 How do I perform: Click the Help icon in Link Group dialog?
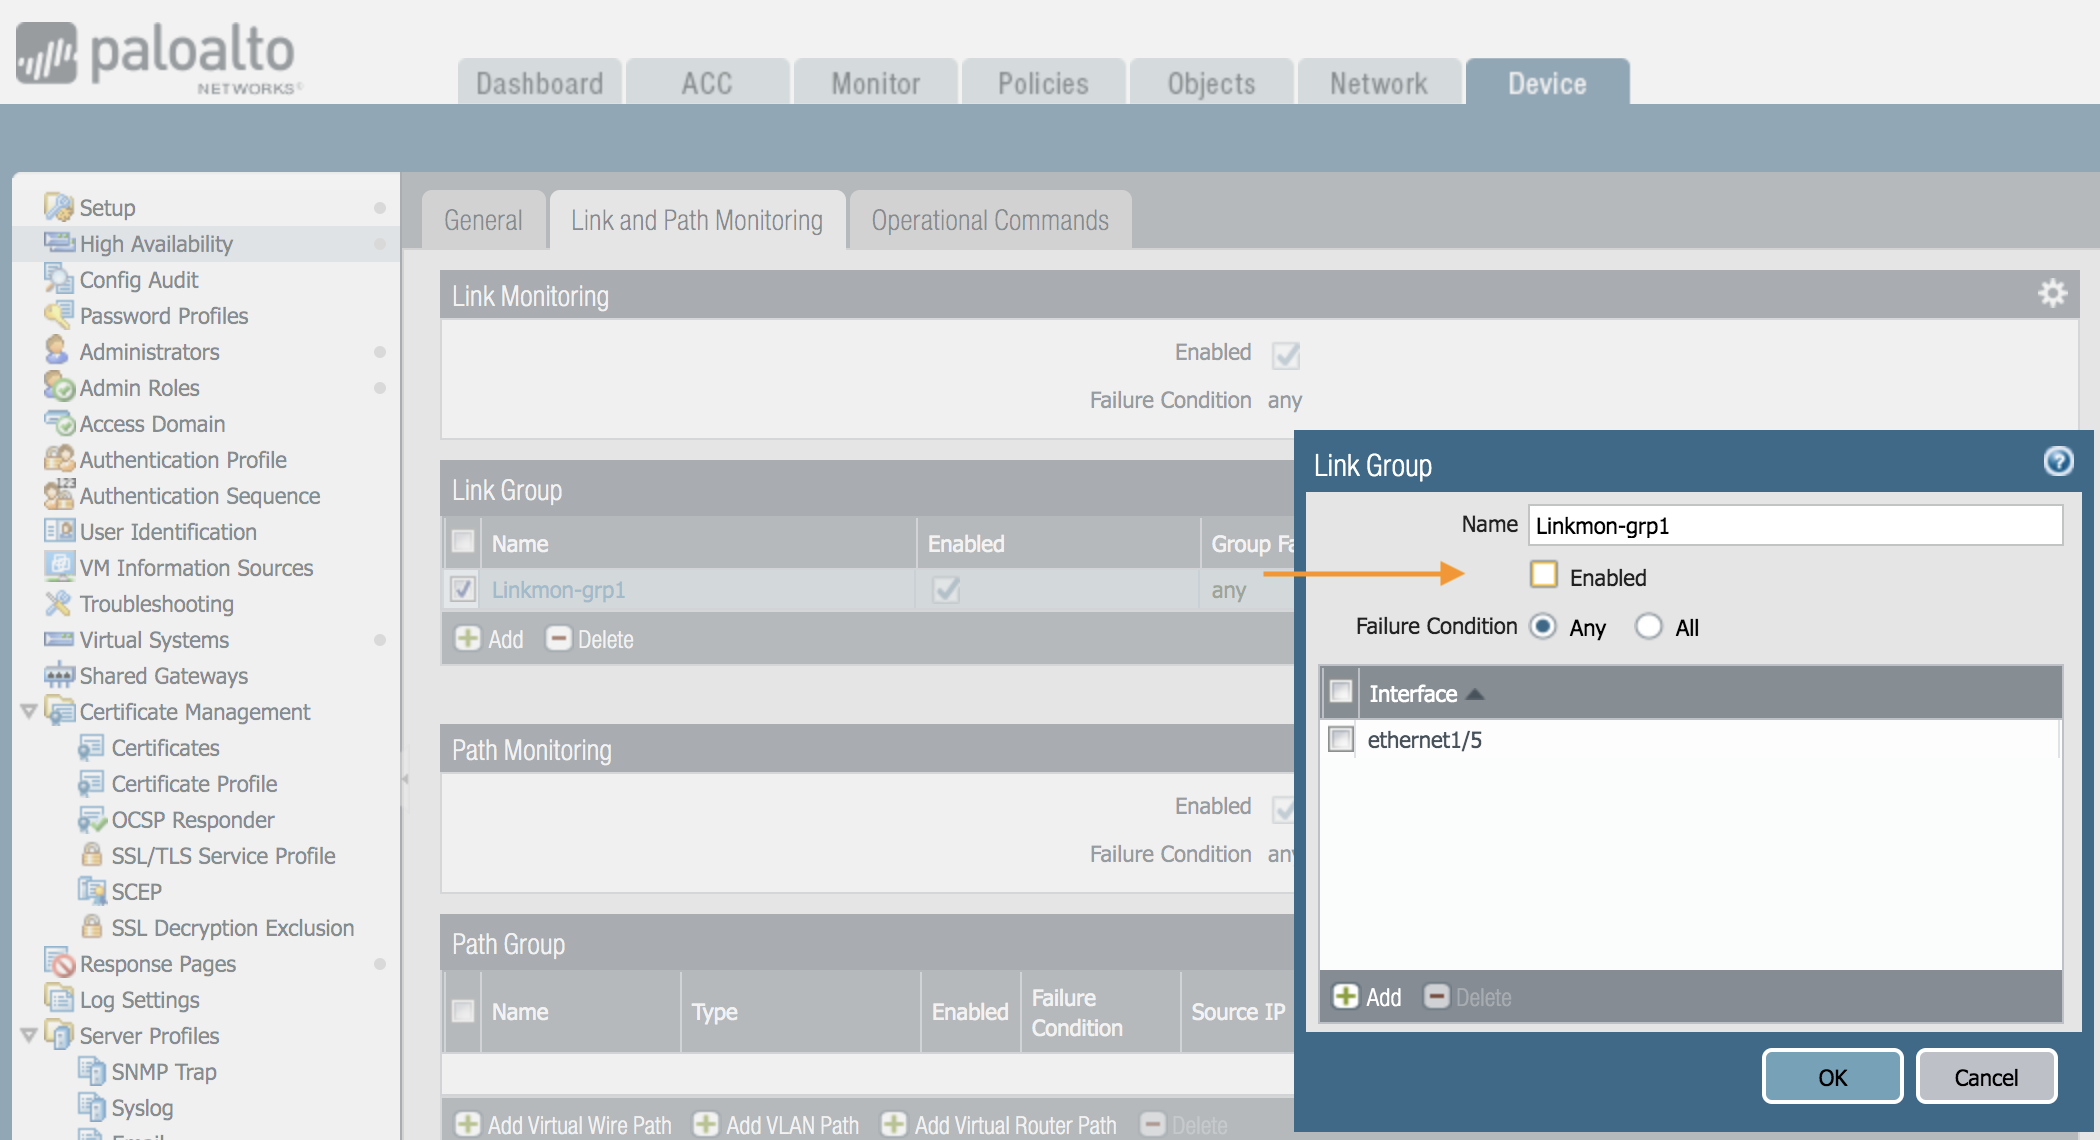pyautogui.click(x=2059, y=460)
